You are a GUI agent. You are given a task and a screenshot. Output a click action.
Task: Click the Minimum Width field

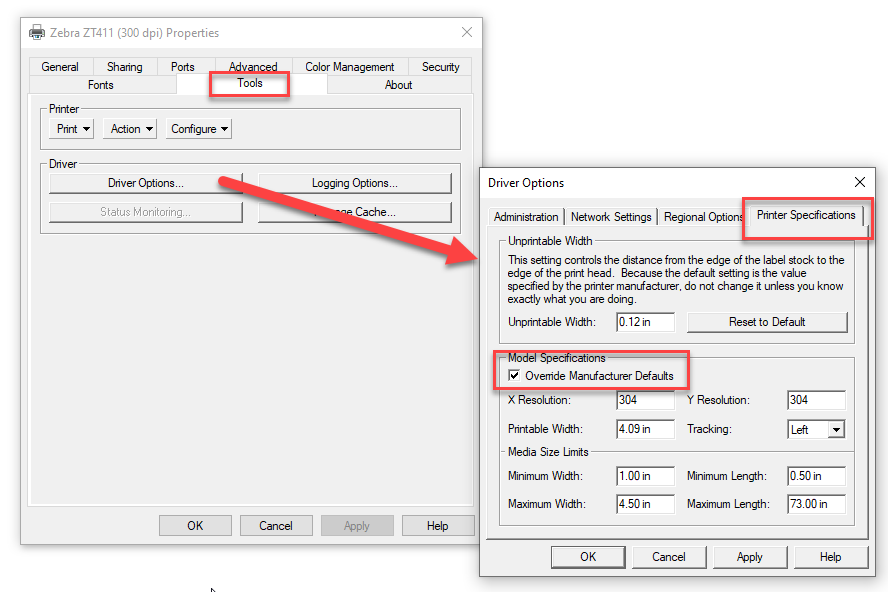click(646, 476)
